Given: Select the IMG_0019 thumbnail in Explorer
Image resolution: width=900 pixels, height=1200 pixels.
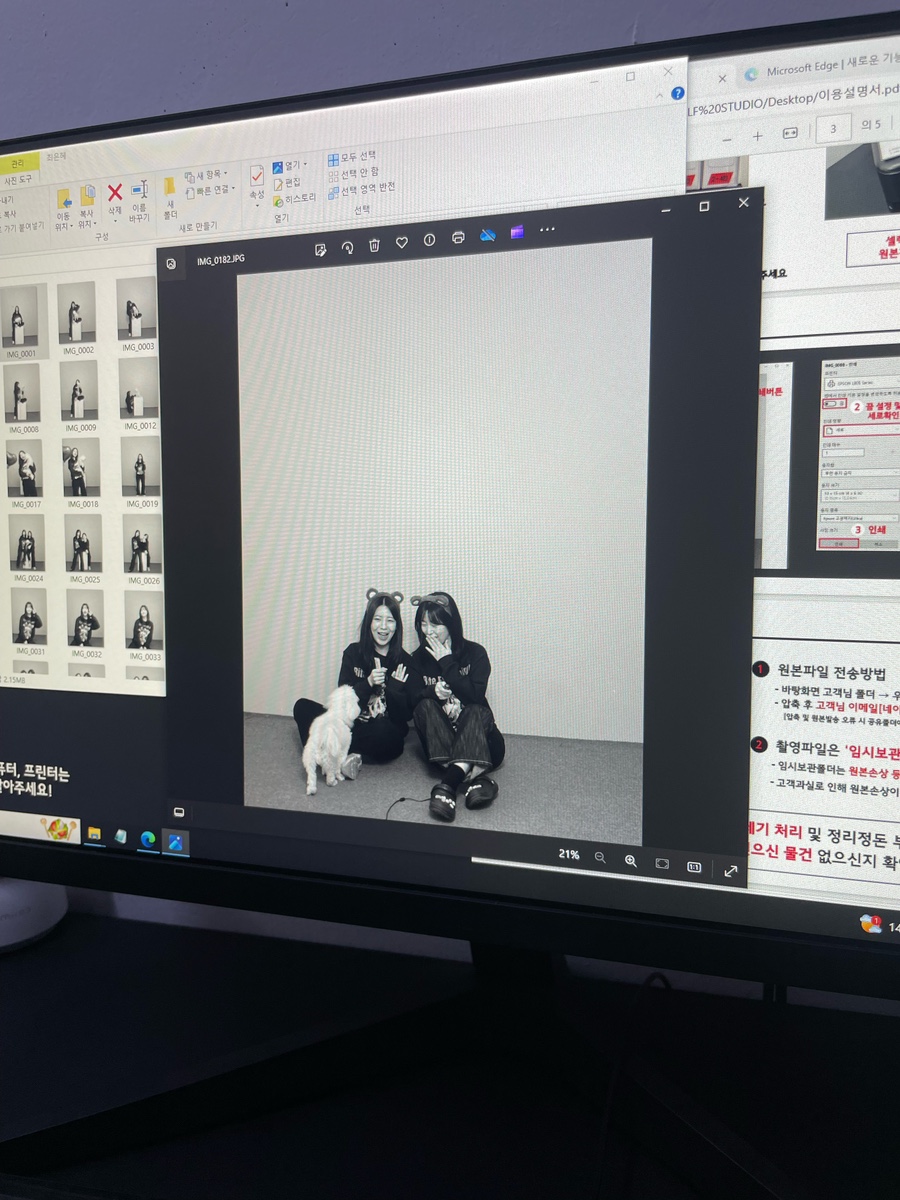Looking at the screenshot, I should point(142,471).
